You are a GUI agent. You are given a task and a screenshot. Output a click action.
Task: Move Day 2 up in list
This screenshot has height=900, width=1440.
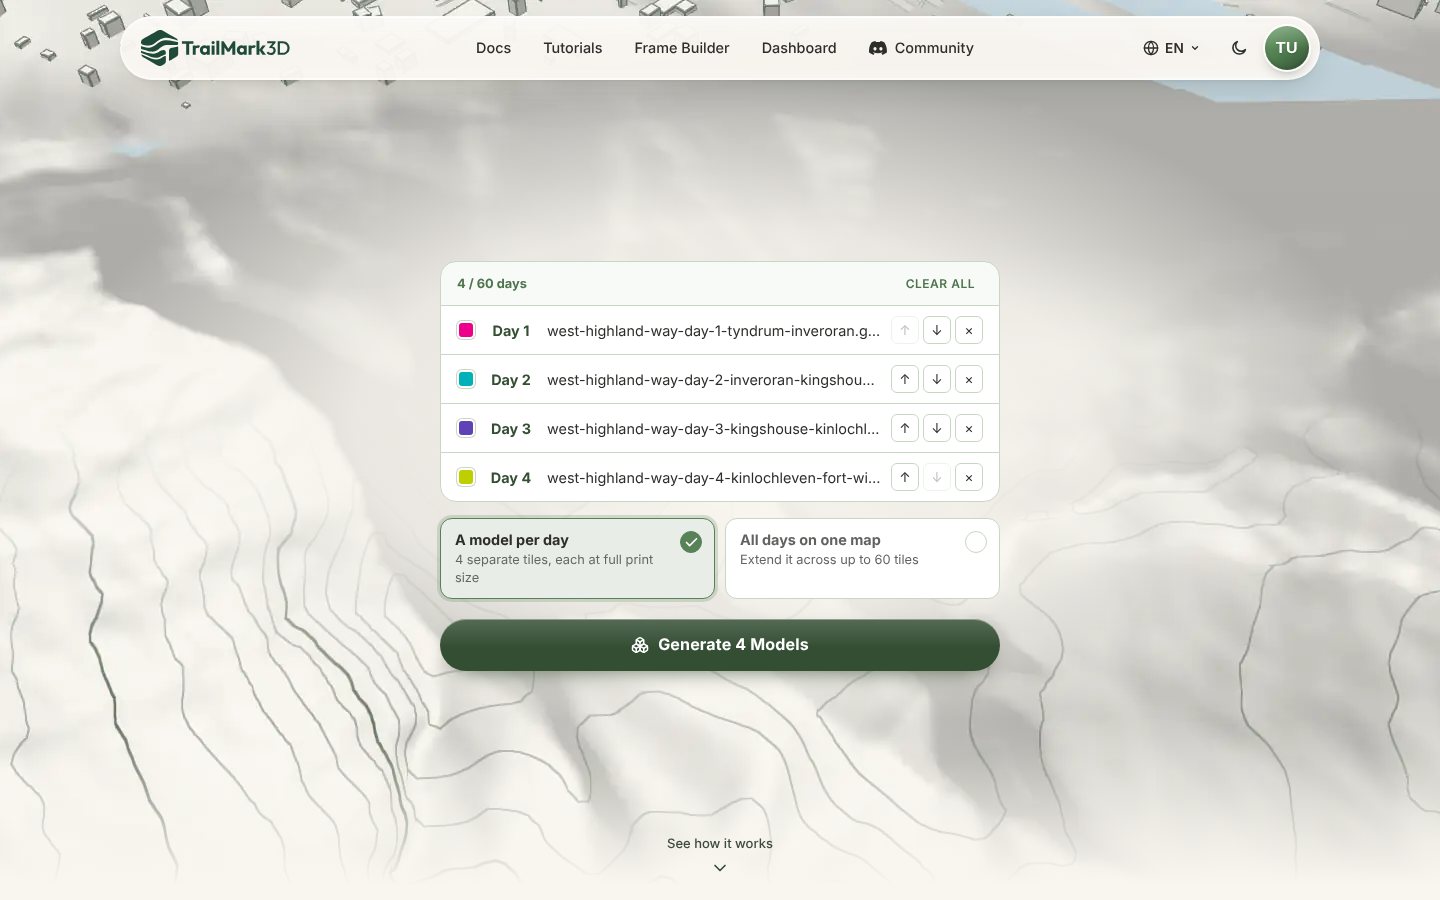click(905, 379)
